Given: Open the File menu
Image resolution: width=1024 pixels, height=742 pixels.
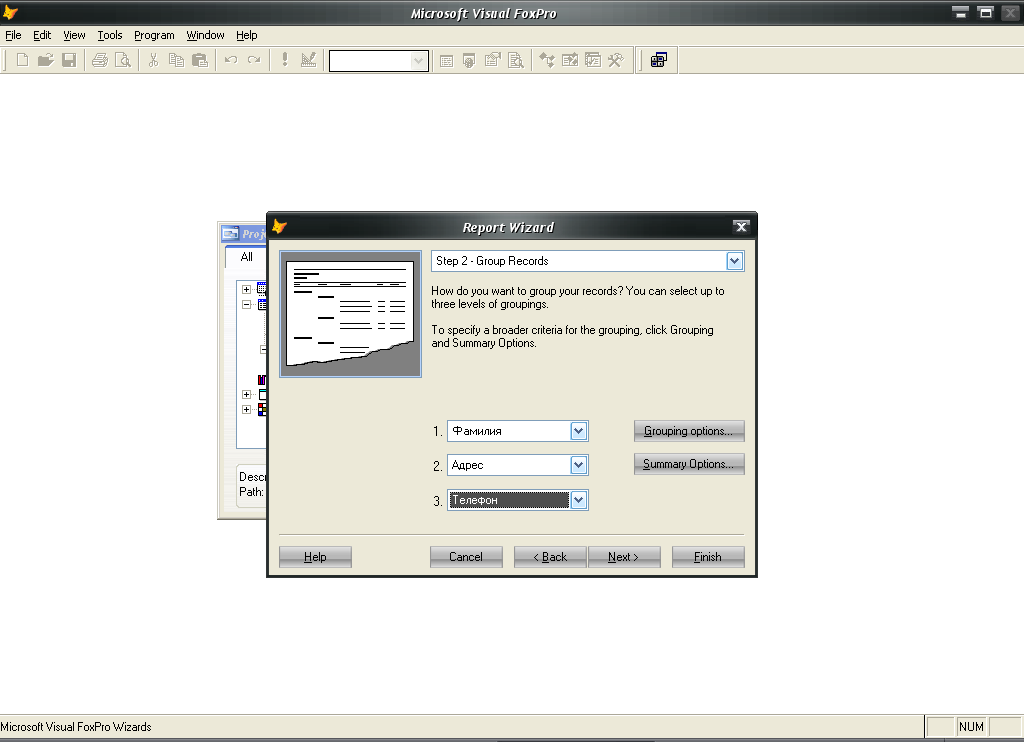Looking at the screenshot, I should (x=13, y=35).
